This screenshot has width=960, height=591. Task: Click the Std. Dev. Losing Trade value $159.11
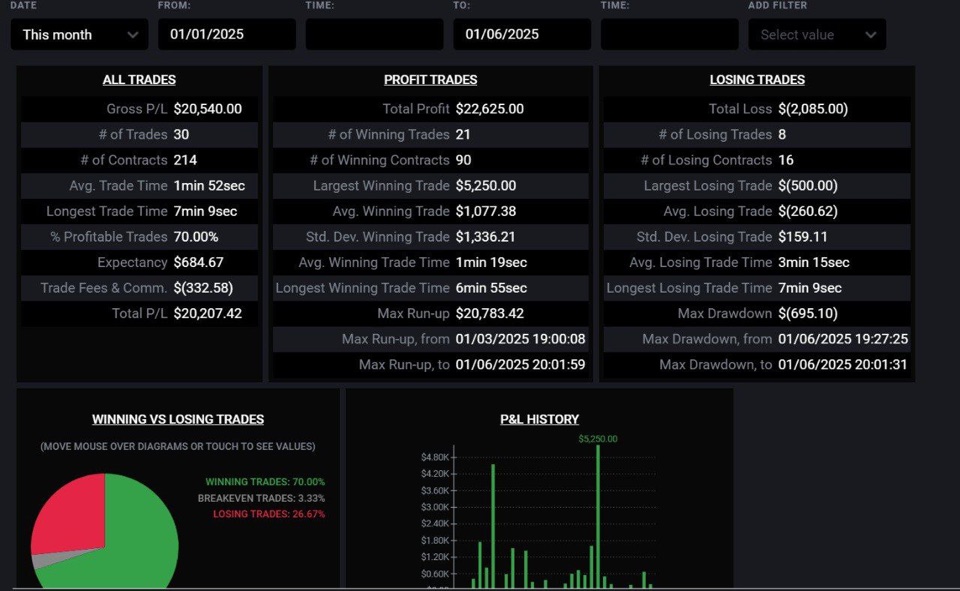803,236
